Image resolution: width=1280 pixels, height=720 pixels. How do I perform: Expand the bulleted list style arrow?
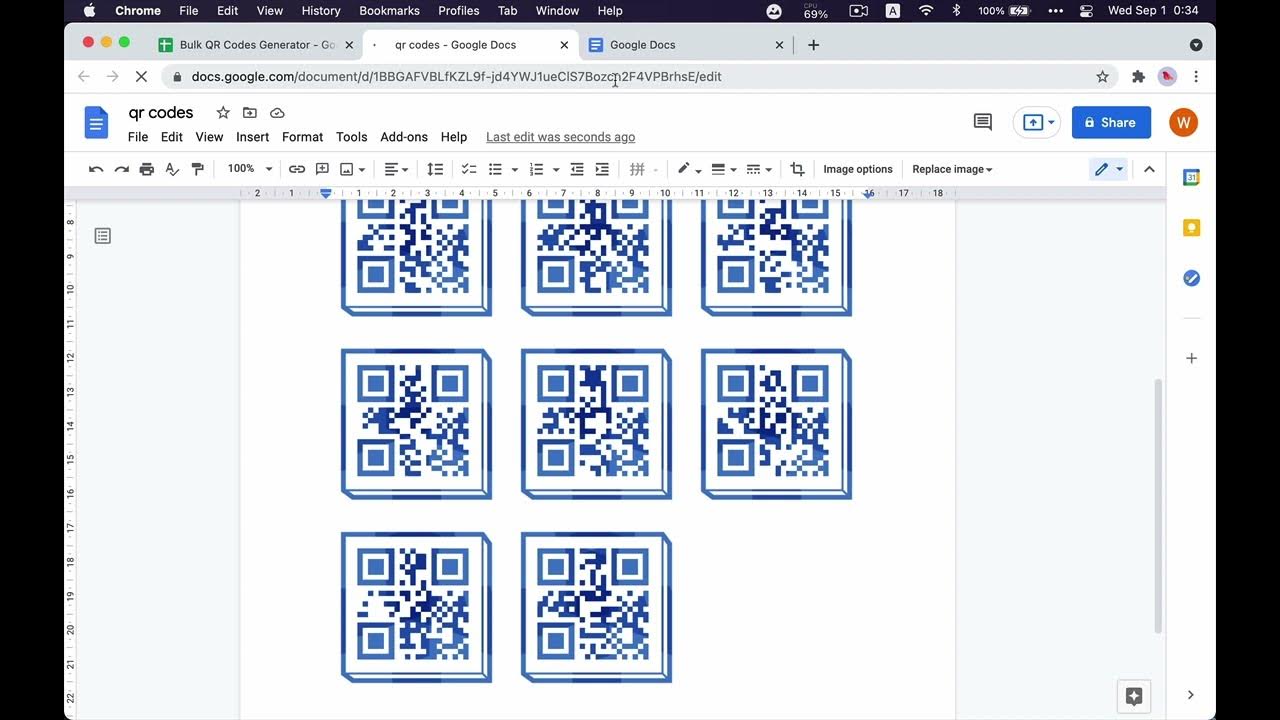click(514, 170)
